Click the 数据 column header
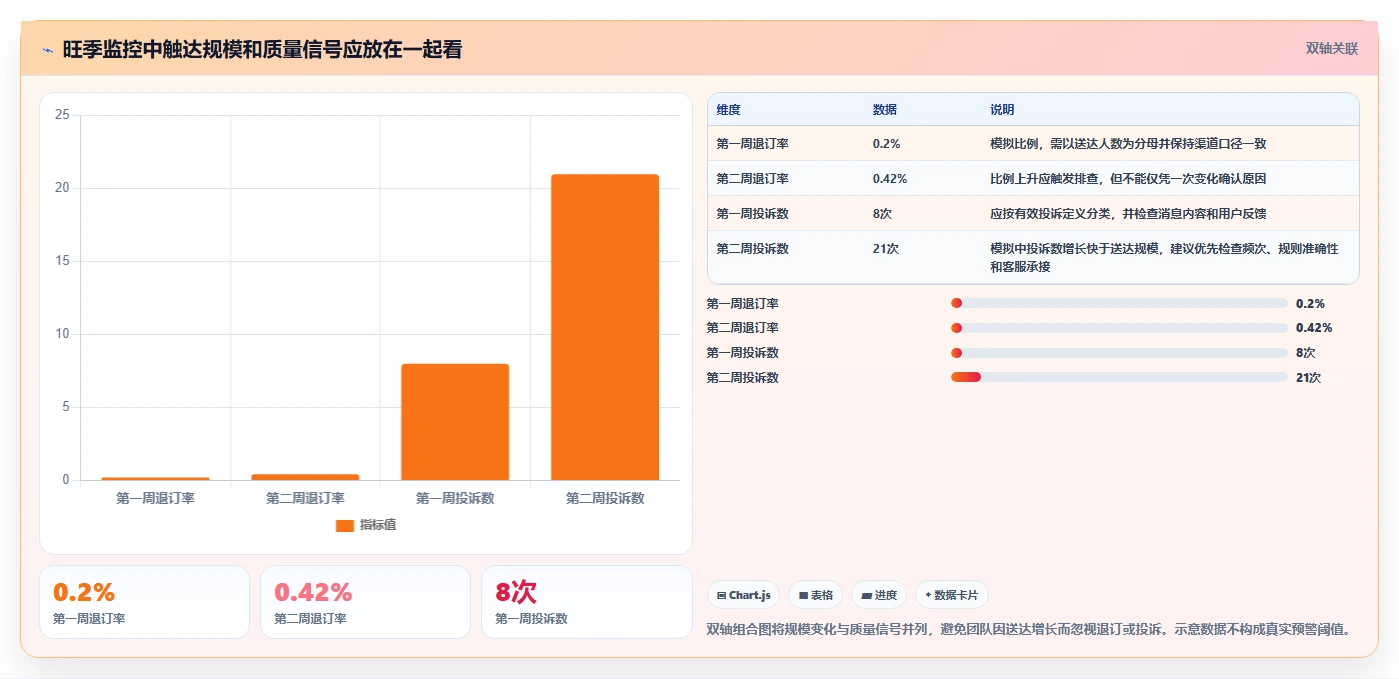The image size is (1399, 679). [x=885, y=110]
